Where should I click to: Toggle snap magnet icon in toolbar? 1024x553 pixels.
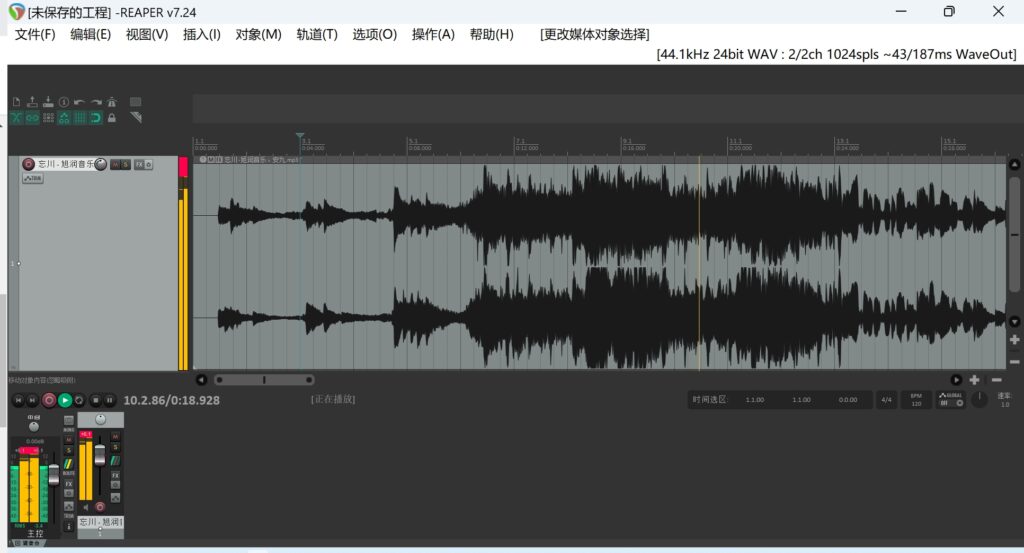point(96,118)
